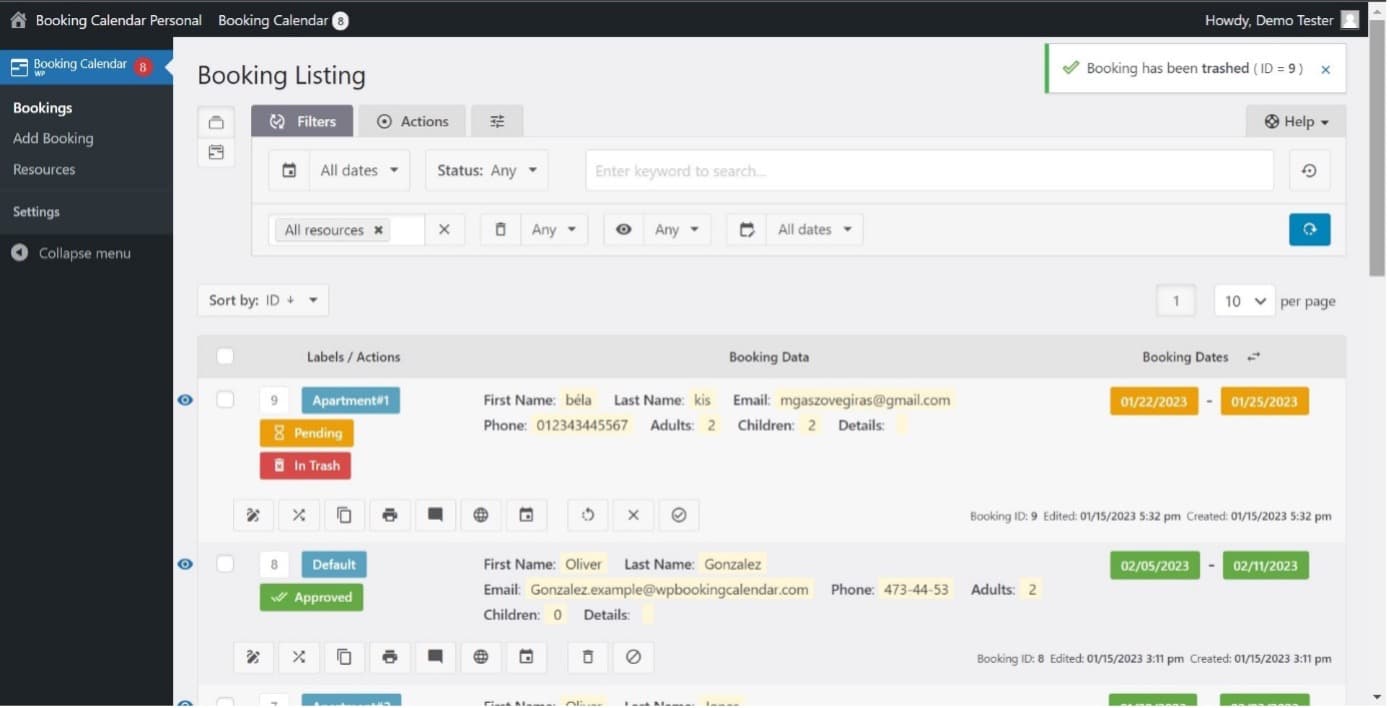This screenshot has width=1390, height=708.
Task: Open the Sort by ID dropdown
Action: [x=263, y=300]
